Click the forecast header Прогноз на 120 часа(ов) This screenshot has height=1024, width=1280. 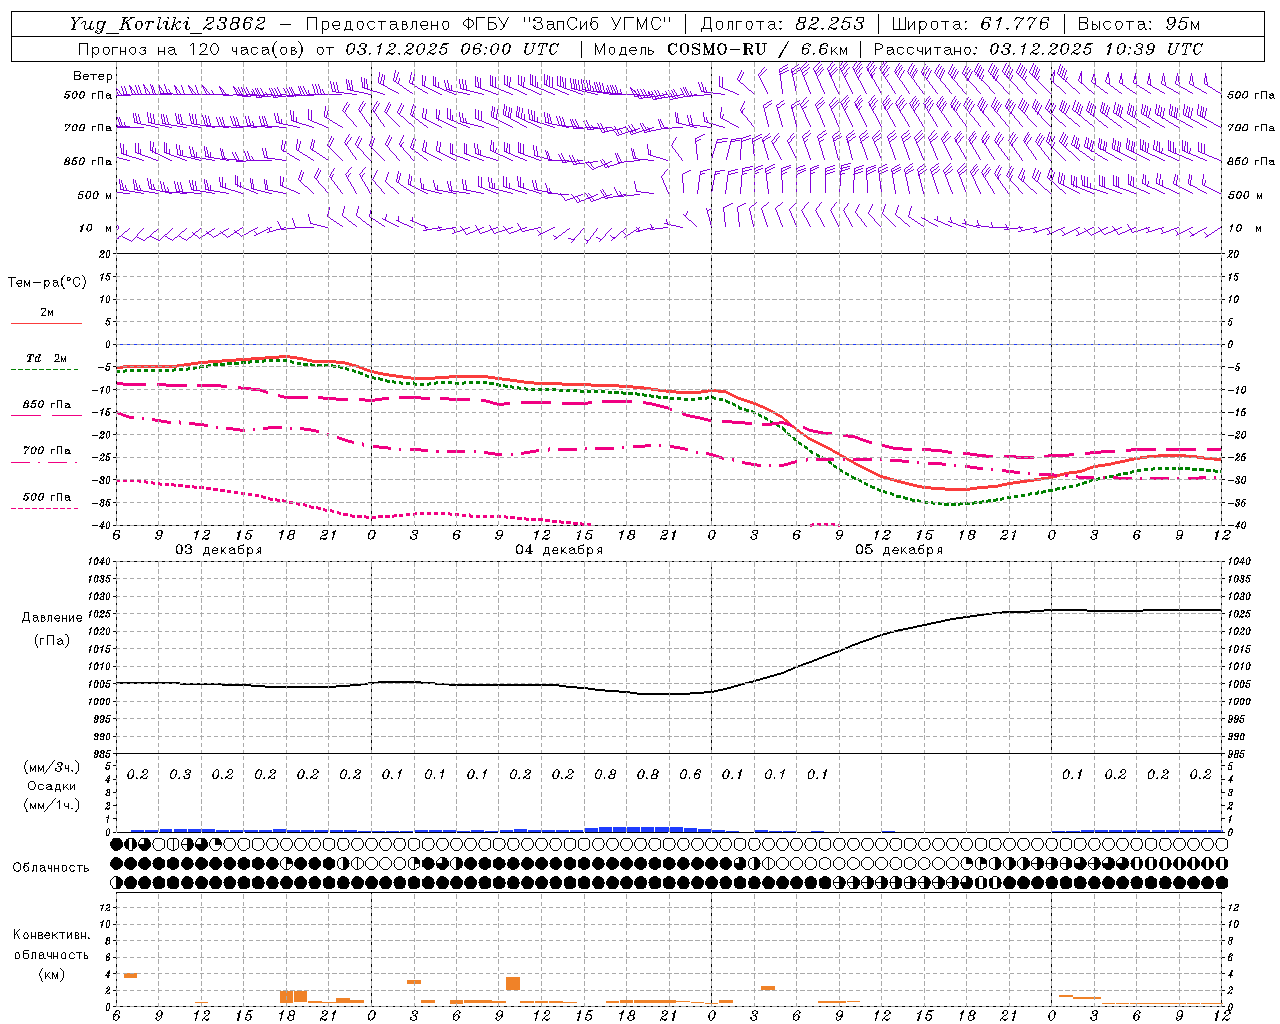(192, 49)
